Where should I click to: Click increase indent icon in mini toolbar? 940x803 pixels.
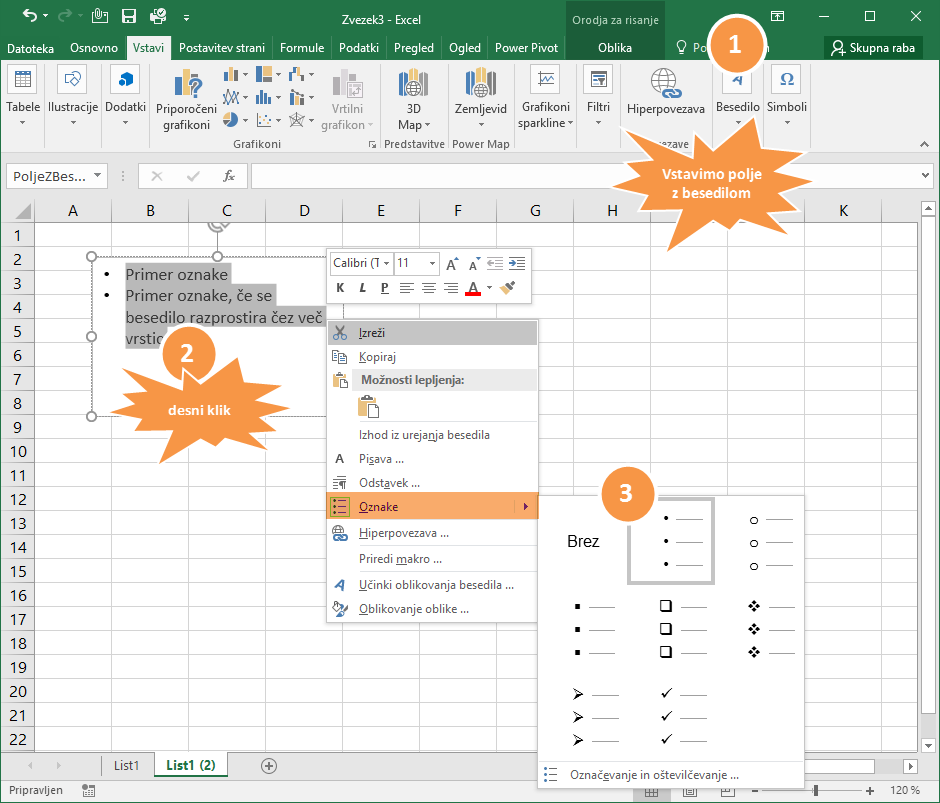517,263
